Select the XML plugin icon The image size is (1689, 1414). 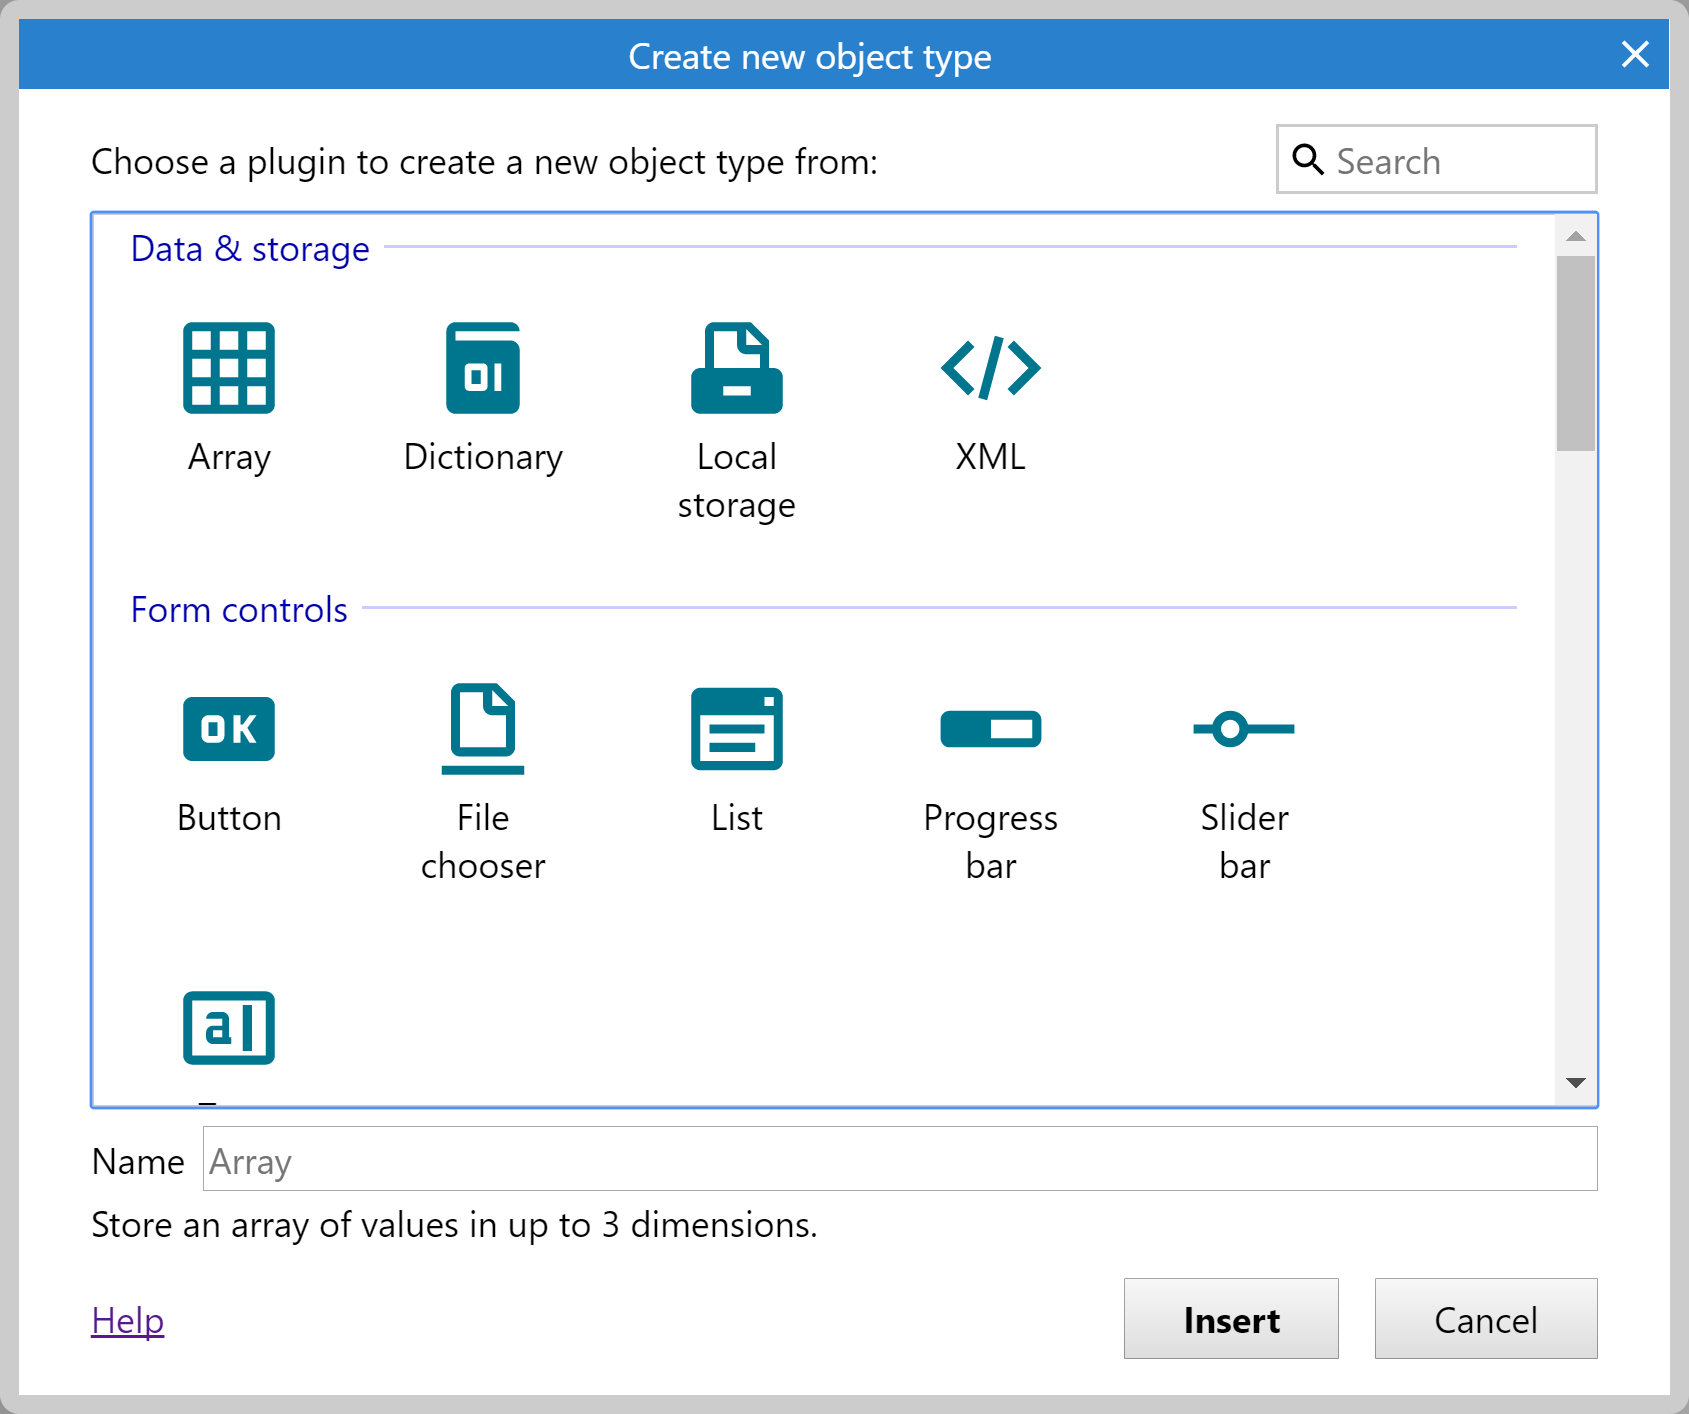pyautogui.click(x=990, y=368)
